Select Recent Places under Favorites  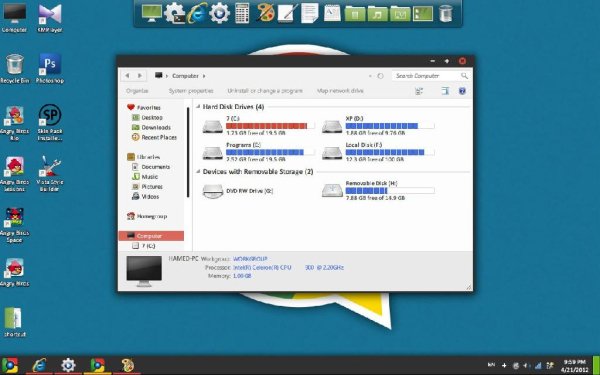(x=154, y=137)
